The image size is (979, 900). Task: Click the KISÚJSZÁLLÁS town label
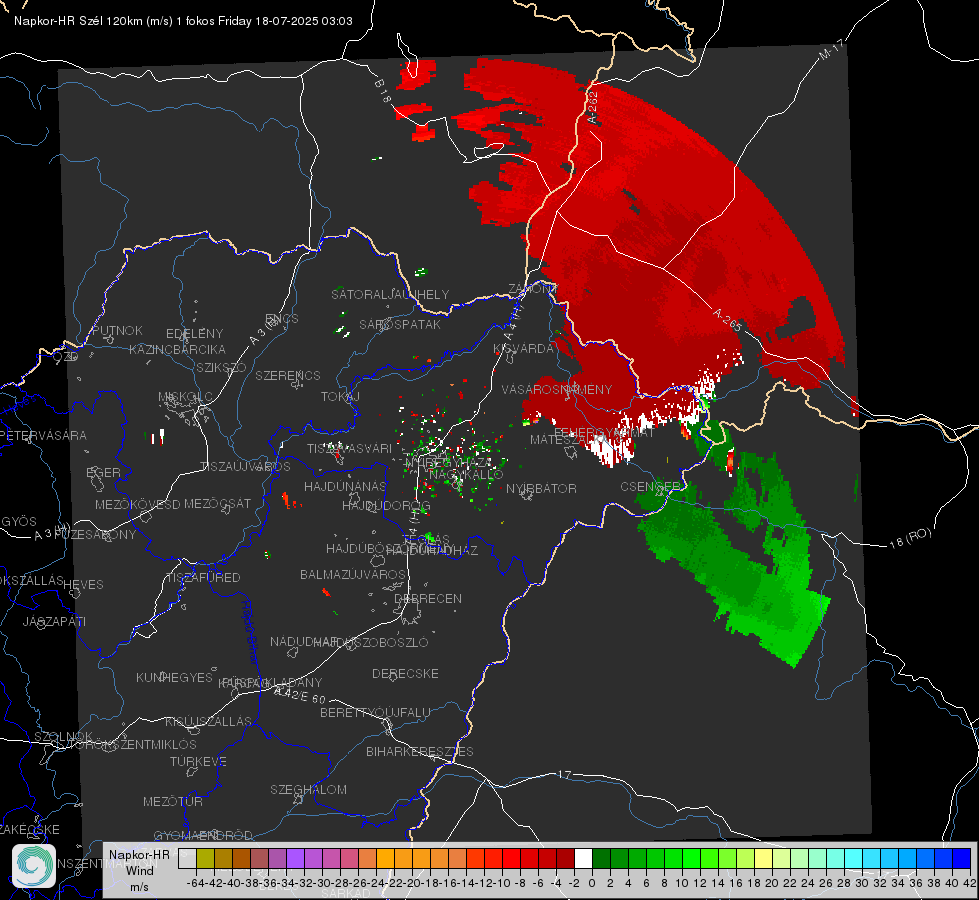209,721
